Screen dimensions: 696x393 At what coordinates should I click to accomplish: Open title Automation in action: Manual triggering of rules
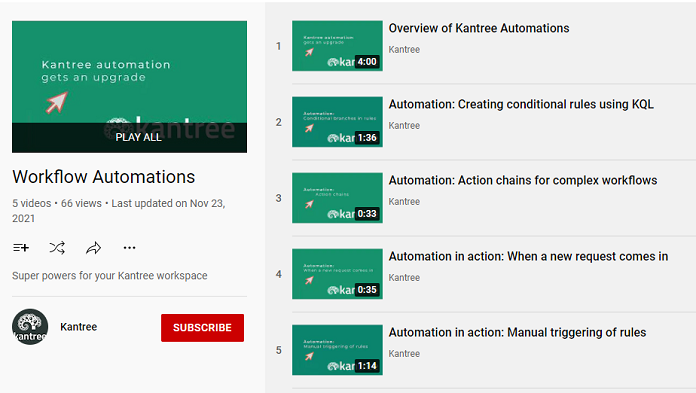pyautogui.click(x=518, y=332)
